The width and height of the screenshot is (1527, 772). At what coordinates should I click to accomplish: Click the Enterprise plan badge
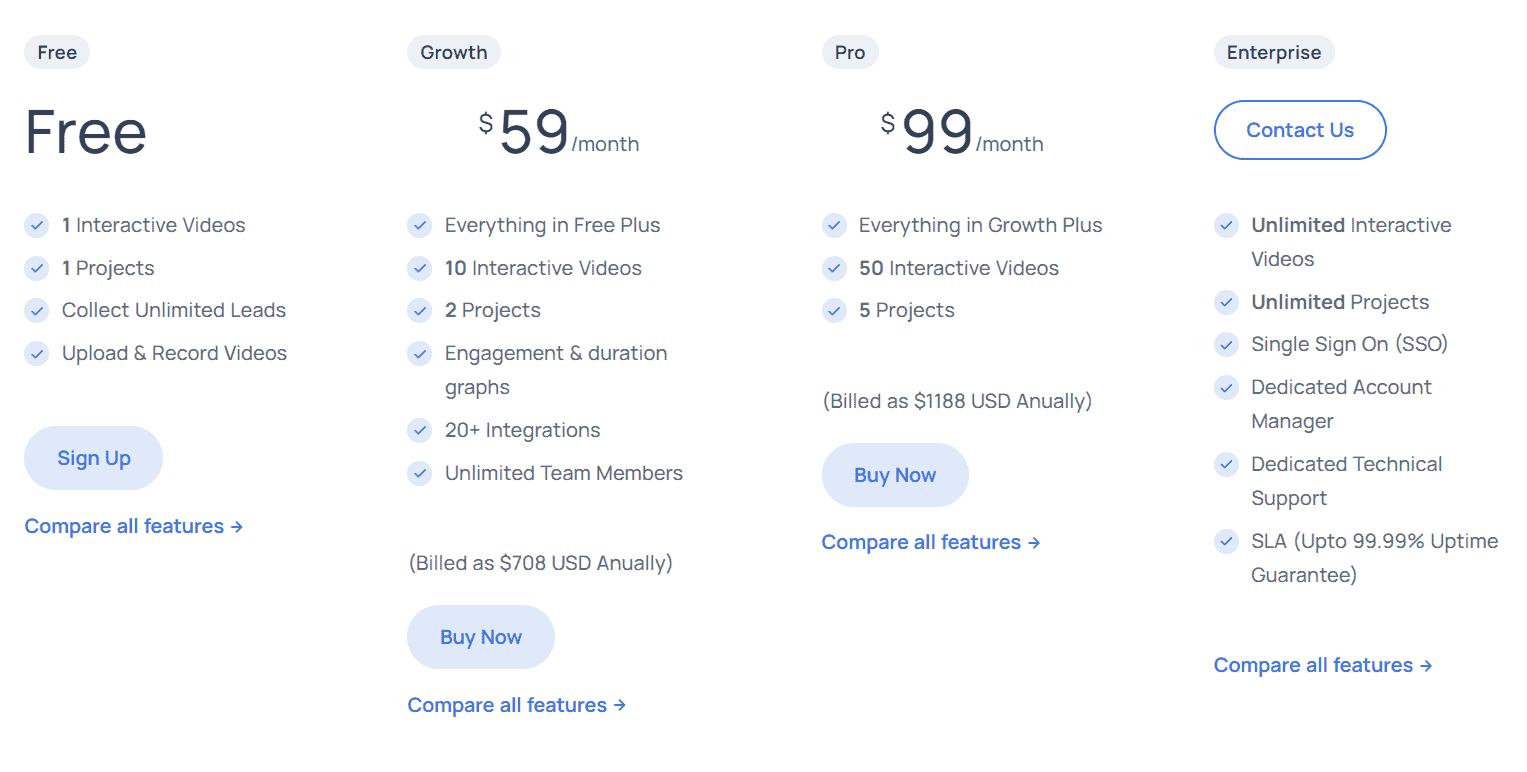(x=1273, y=52)
